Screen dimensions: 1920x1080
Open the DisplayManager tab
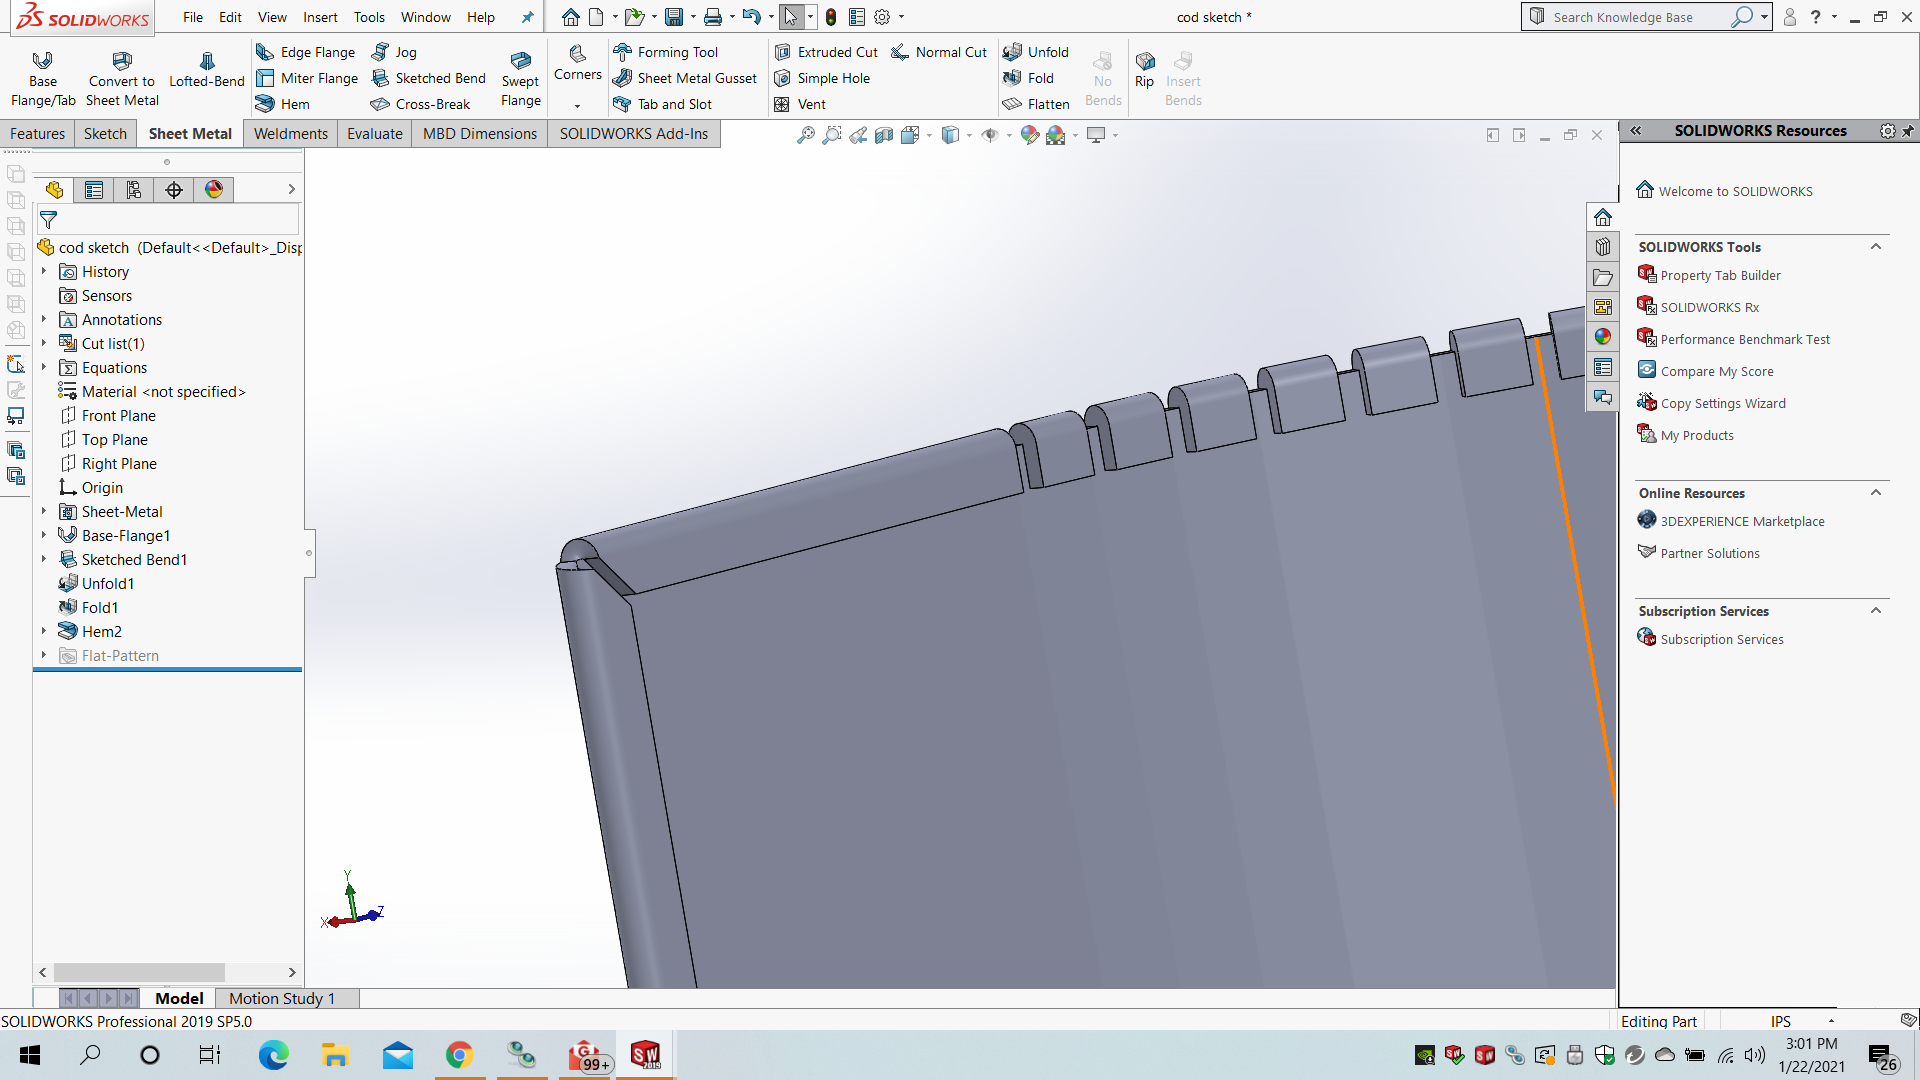[214, 190]
